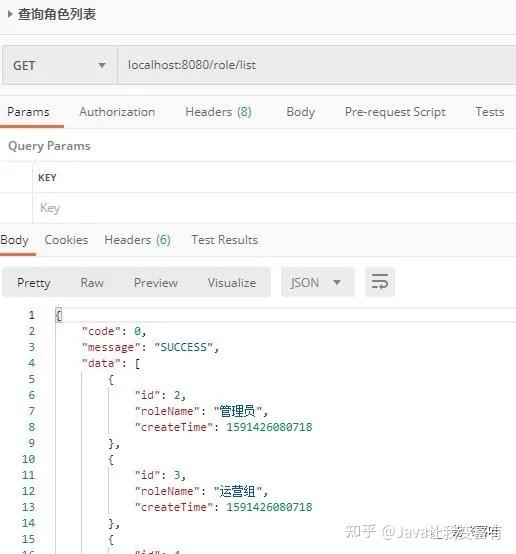Viewport: 516px width, 554px height.
Task: Switch to Raw response view
Action: pos(92,283)
